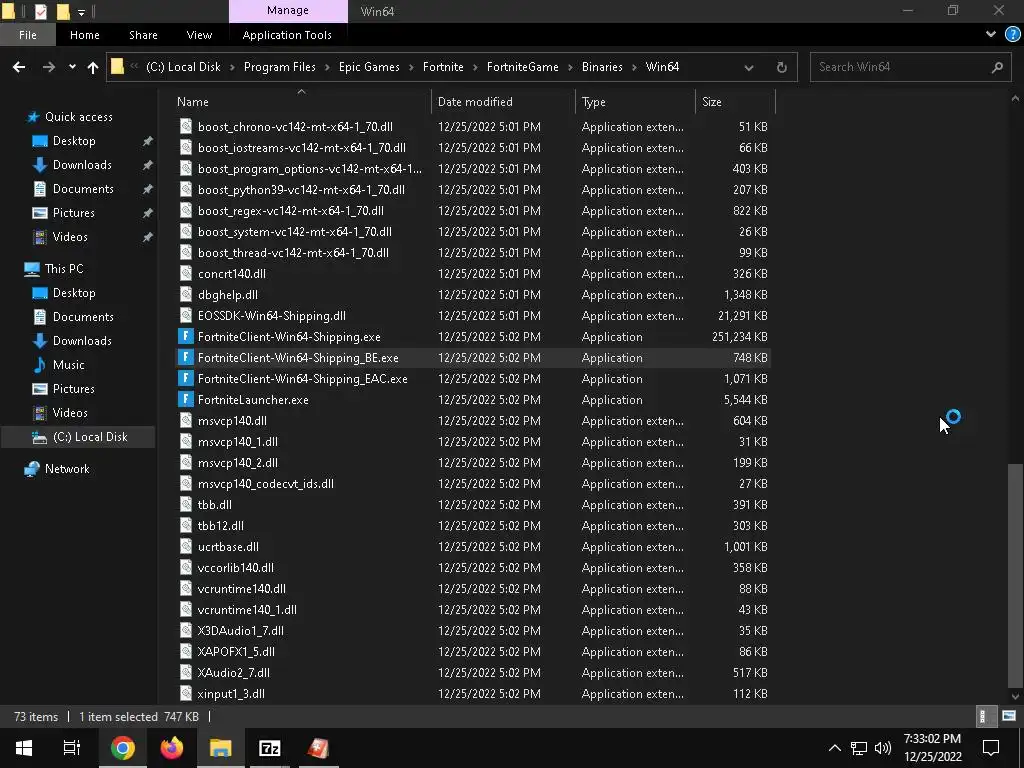The height and width of the screenshot is (768, 1024).
Task: Open Customize Quick Access Toolbar dropdown
Action: pyautogui.click(x=81, y=12)
